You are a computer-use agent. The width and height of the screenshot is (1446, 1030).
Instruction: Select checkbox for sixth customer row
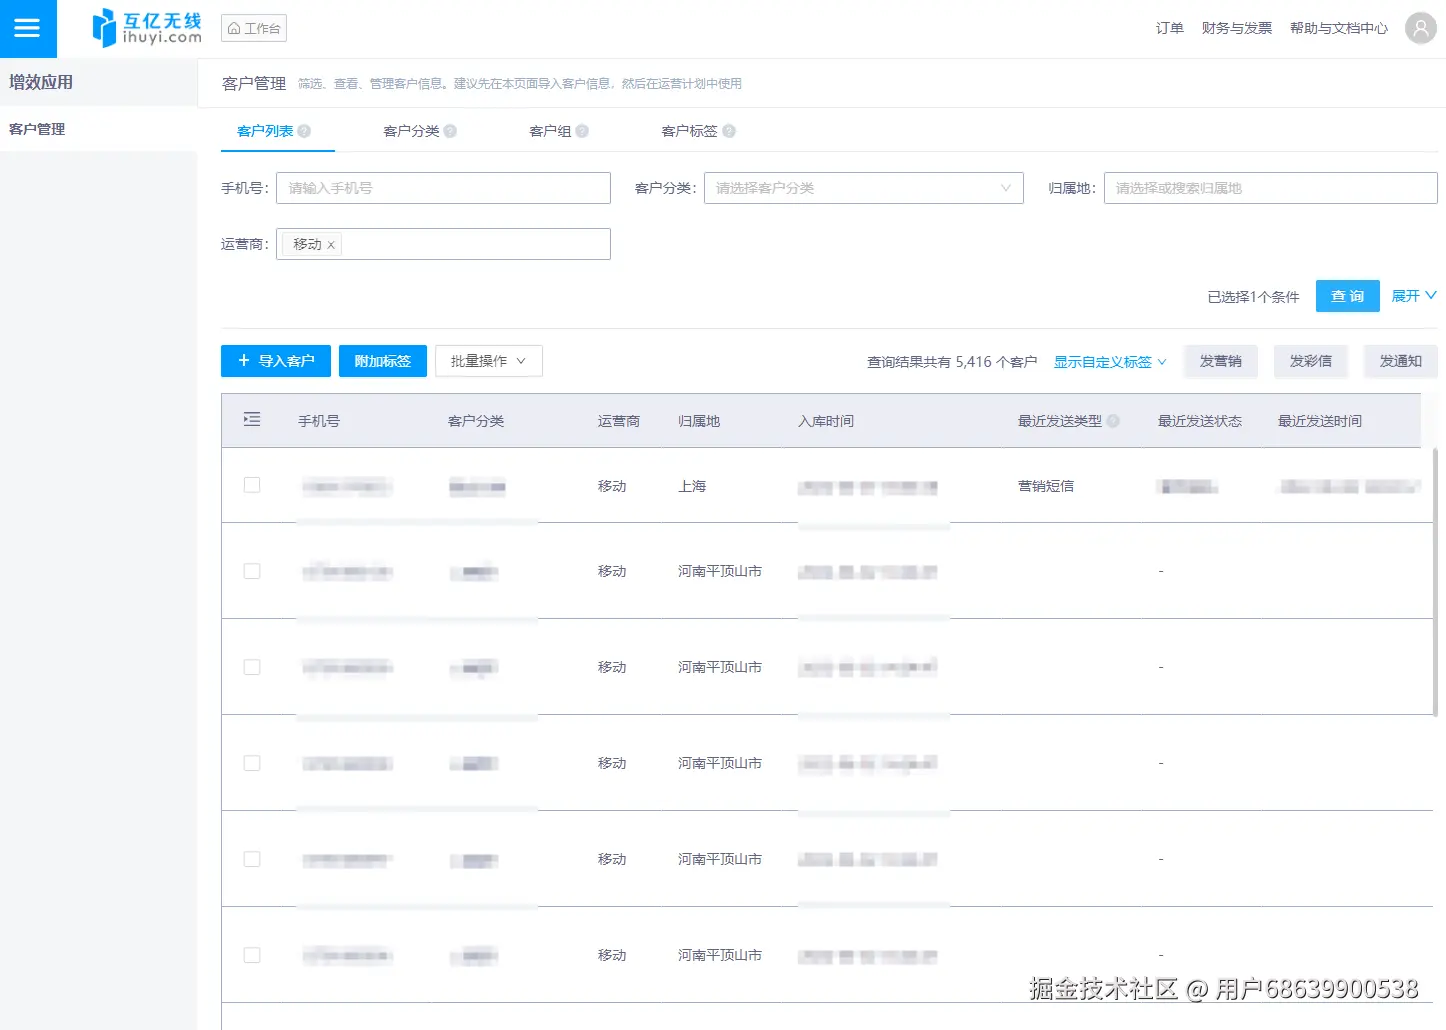click(252, 955)
